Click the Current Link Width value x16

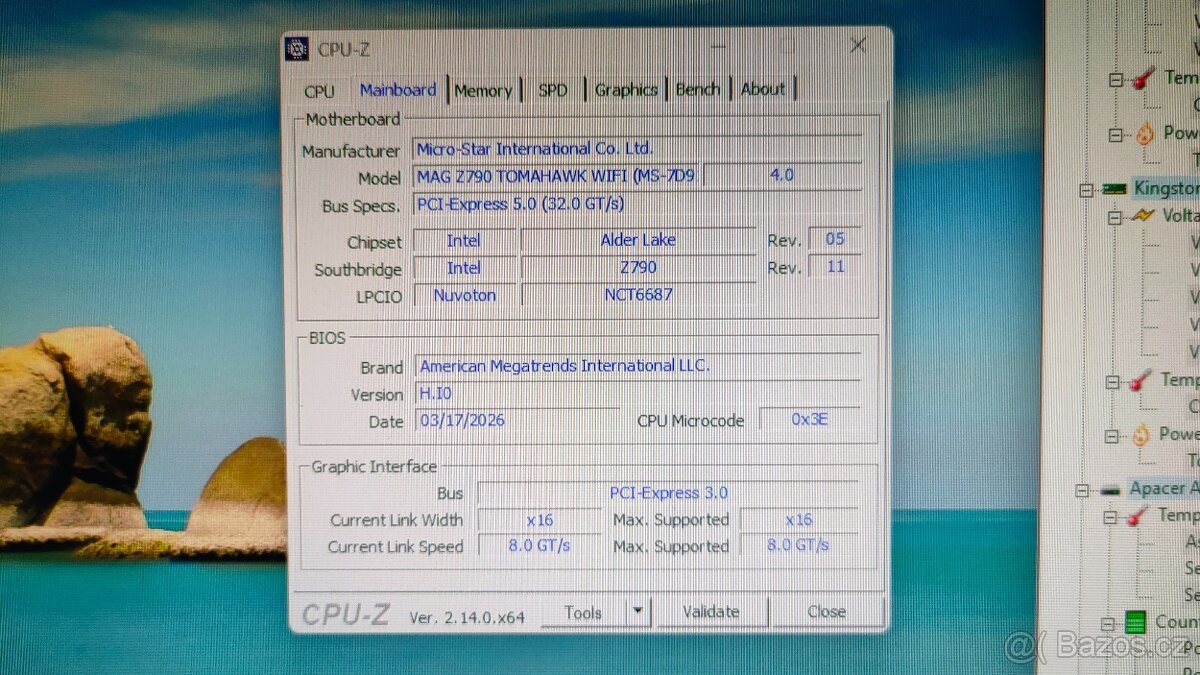539,520
